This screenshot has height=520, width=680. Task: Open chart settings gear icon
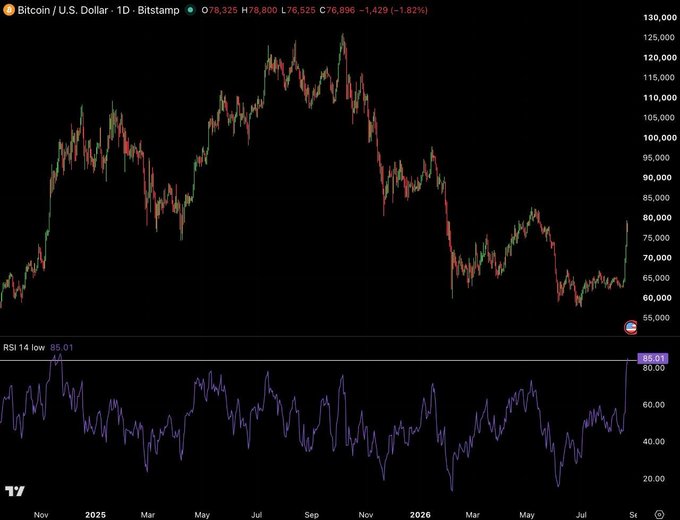[659, 514]
